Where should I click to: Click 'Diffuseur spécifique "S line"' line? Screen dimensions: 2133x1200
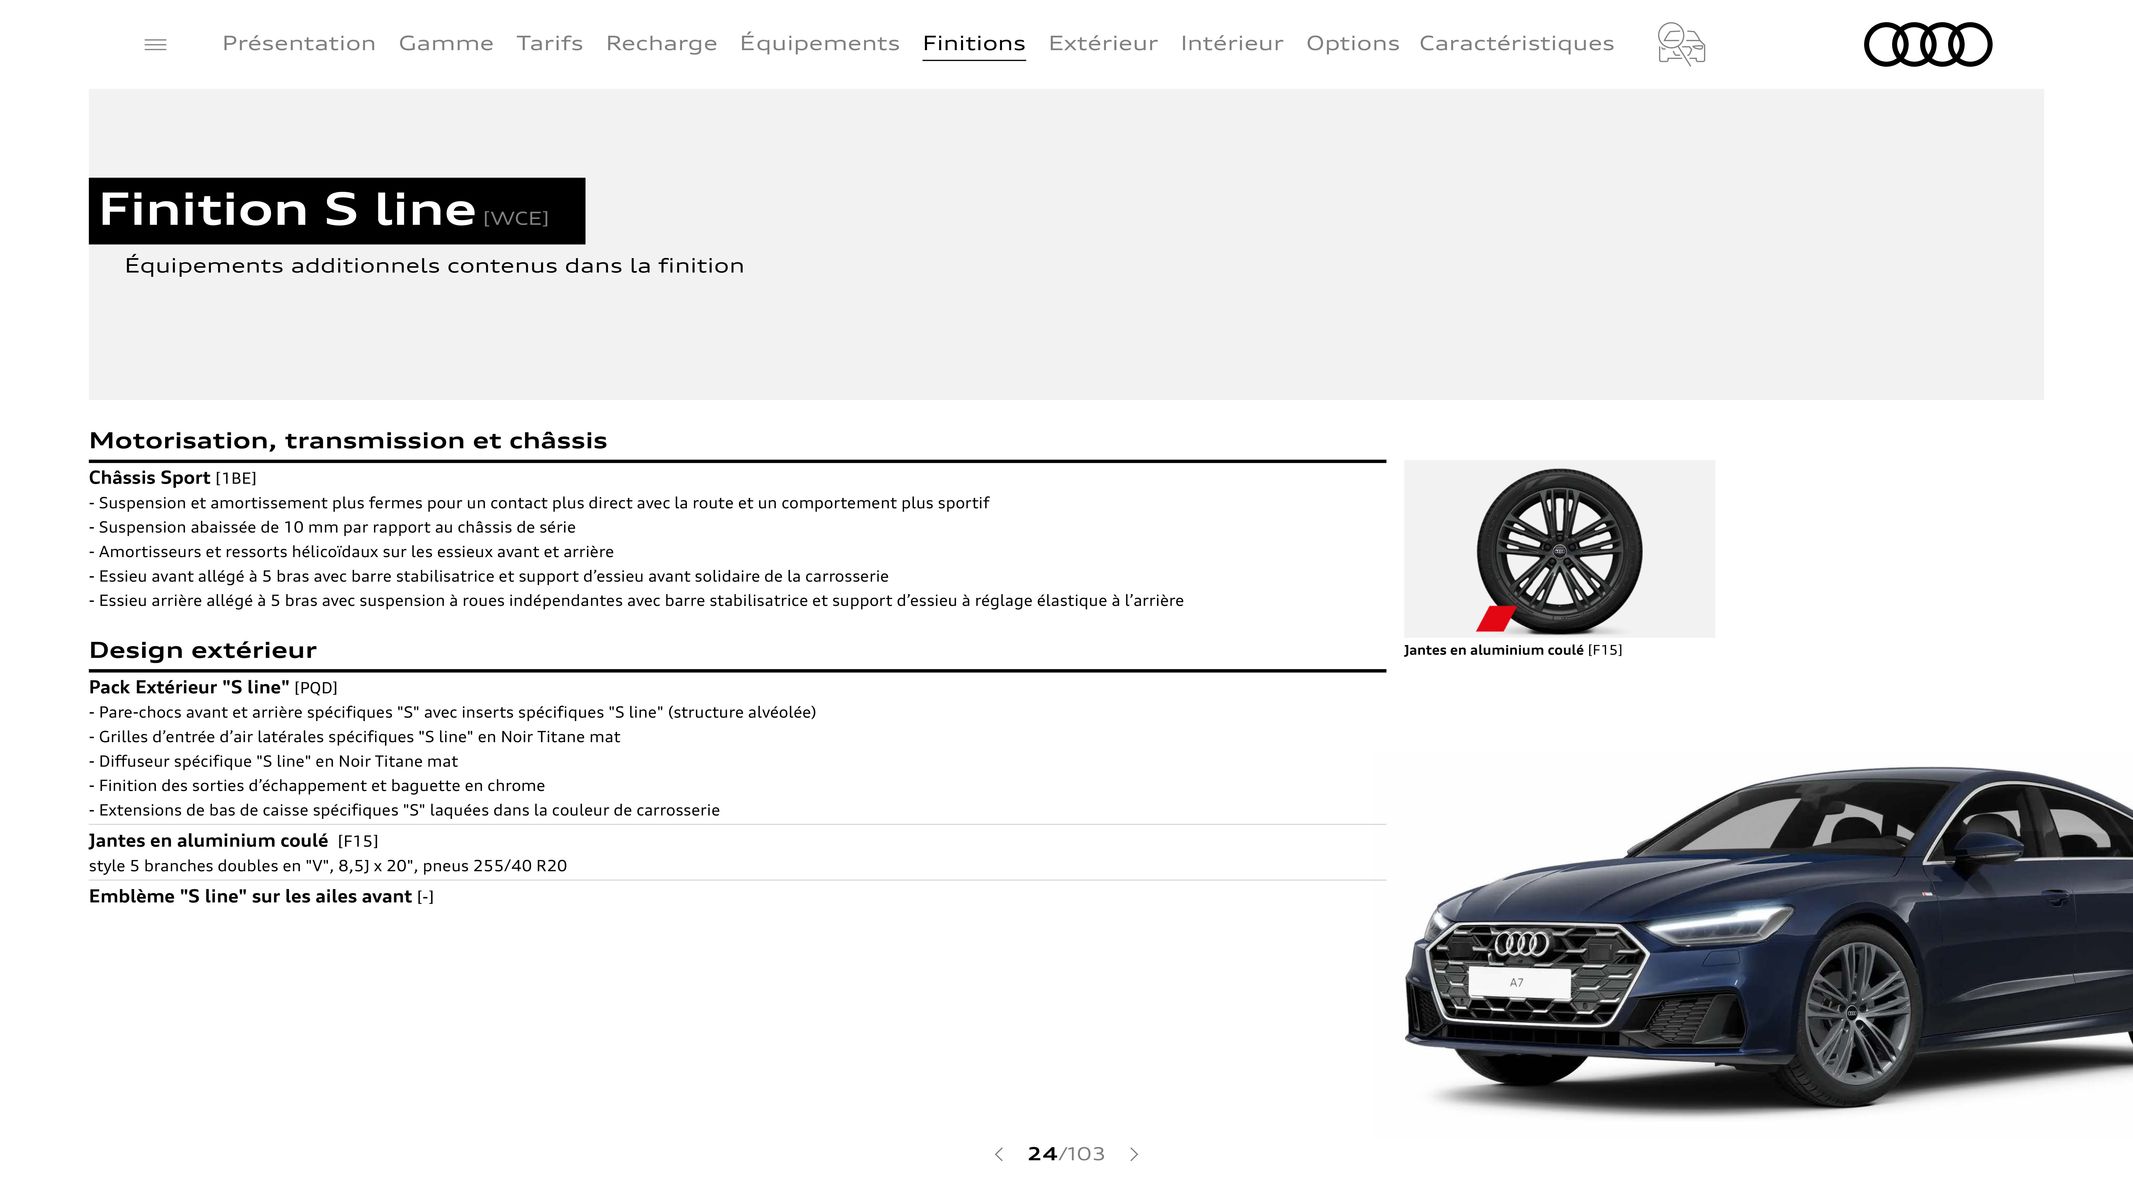[273, 761]
